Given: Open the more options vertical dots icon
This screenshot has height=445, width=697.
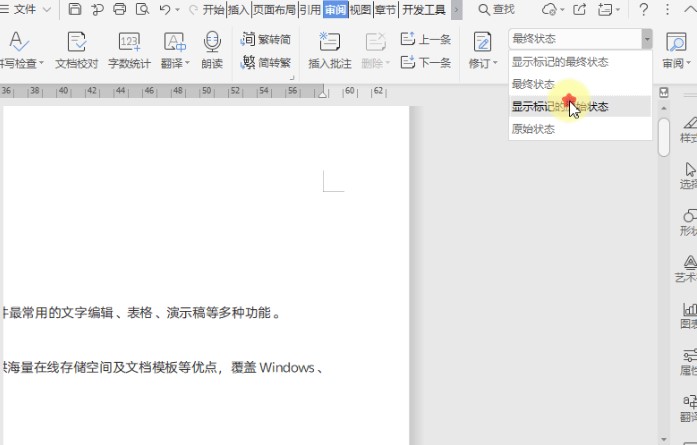Looking at the screenshot, I should [x=667, y=9].
